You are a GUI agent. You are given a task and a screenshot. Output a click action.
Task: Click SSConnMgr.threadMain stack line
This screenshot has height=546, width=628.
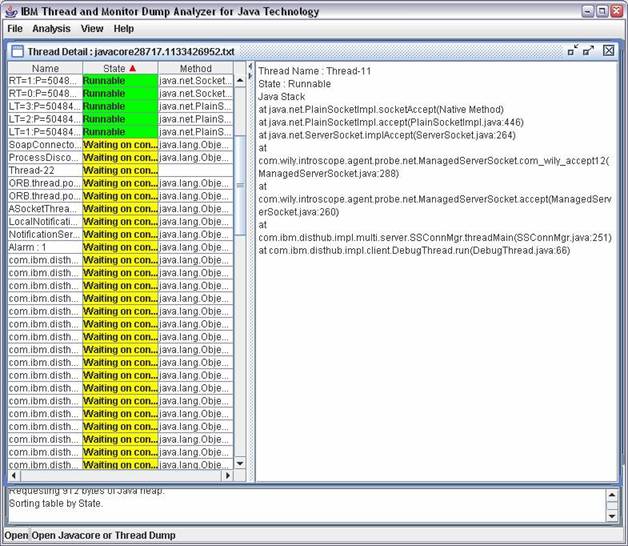pos(435,238)
